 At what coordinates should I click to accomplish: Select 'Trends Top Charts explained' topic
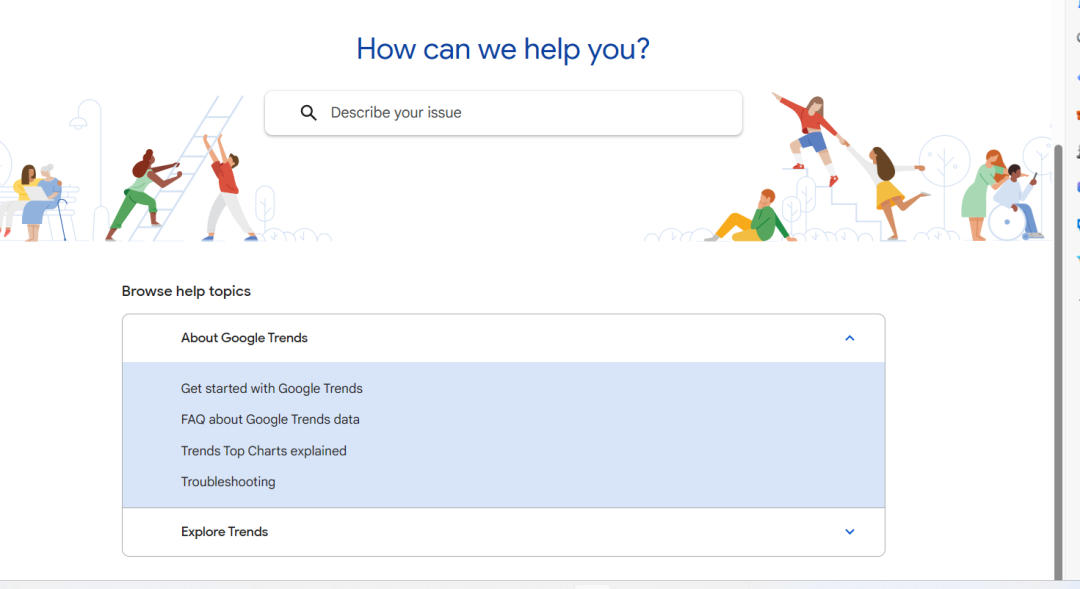pyautogui.click(x=263, y=451)
